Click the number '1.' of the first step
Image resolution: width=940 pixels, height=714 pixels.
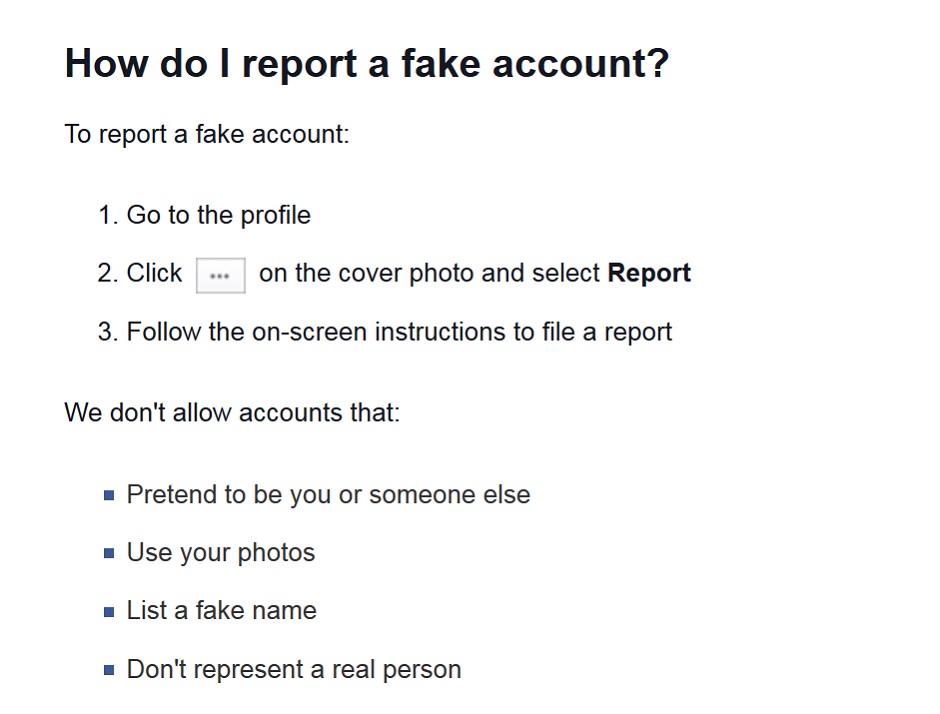(x=107, y=215)
